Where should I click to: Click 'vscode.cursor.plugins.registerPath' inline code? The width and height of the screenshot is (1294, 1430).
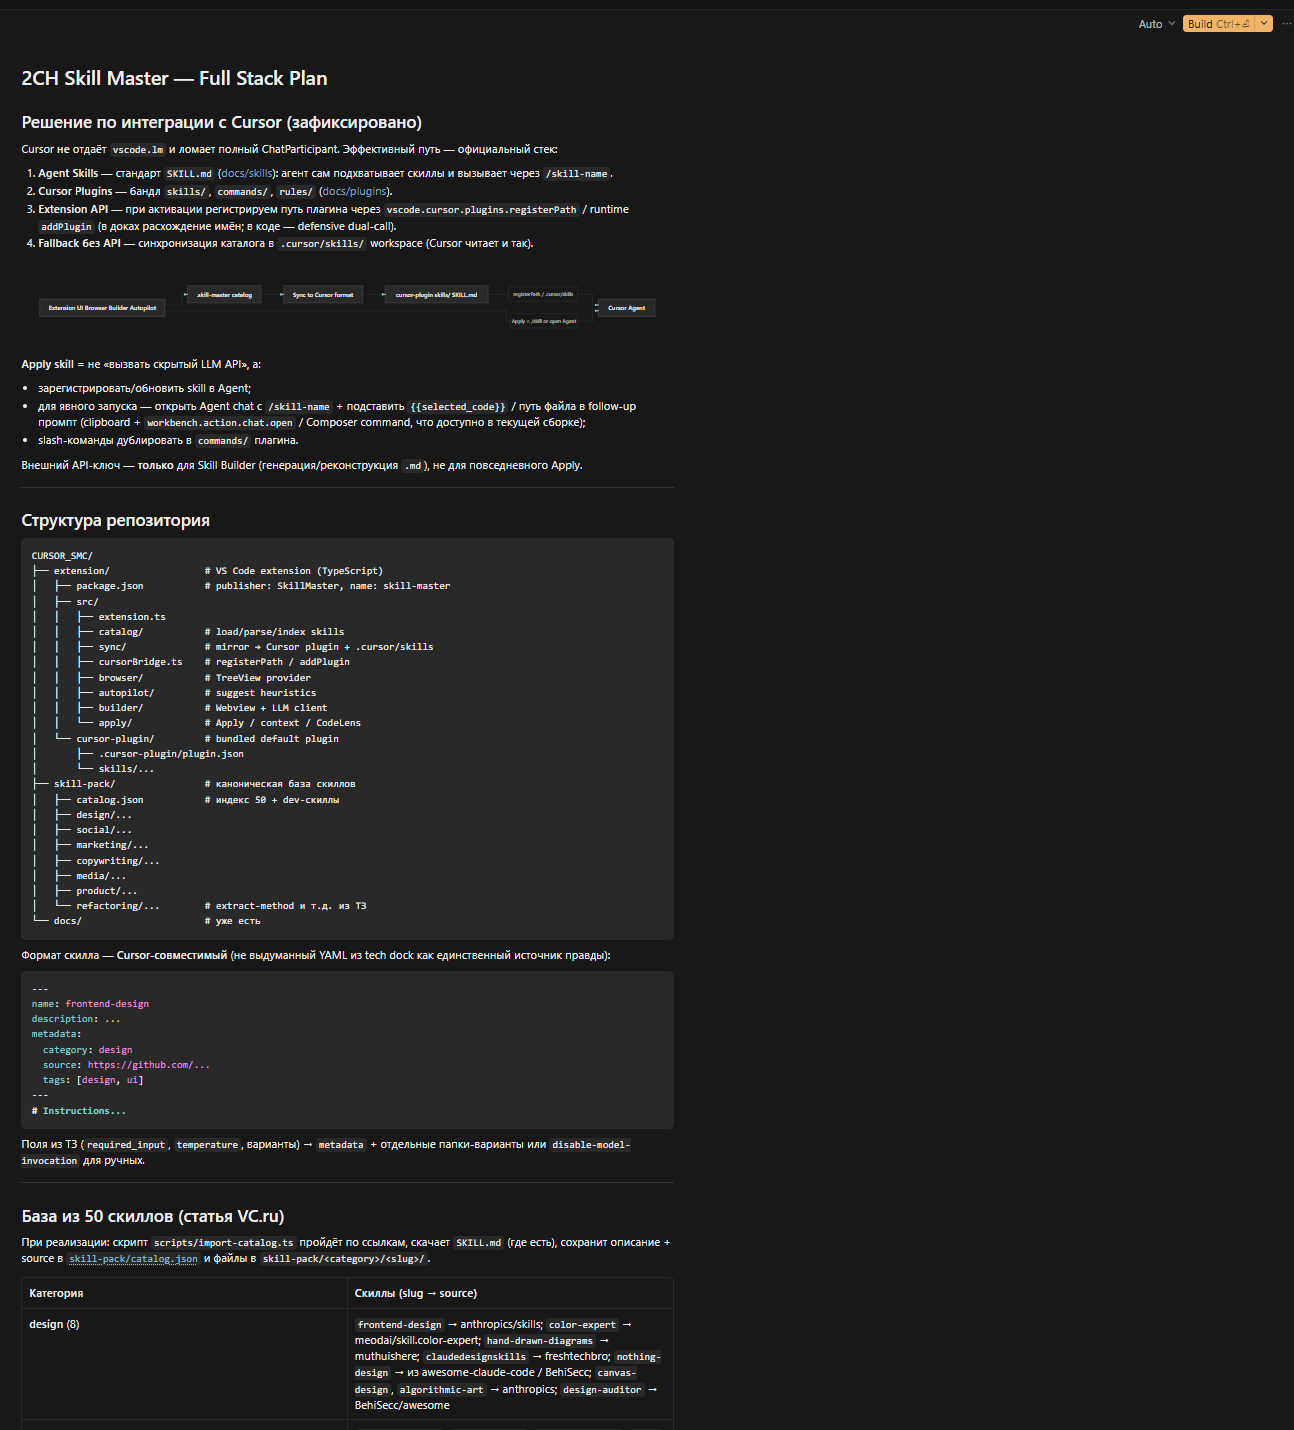pyautogui.click(x=482, y=210)
